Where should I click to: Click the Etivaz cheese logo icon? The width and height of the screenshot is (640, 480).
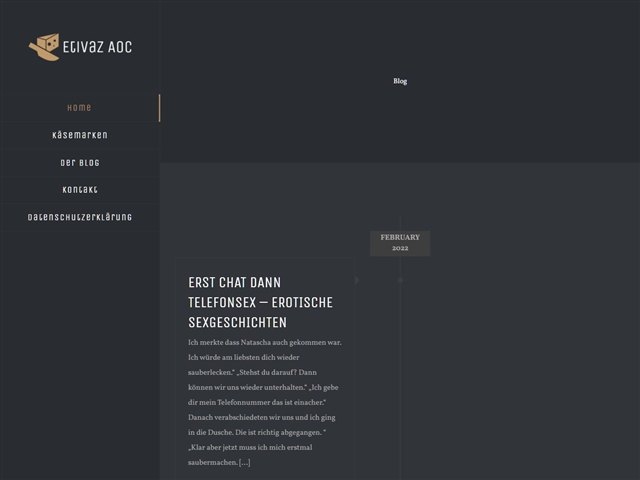[44, 47]
